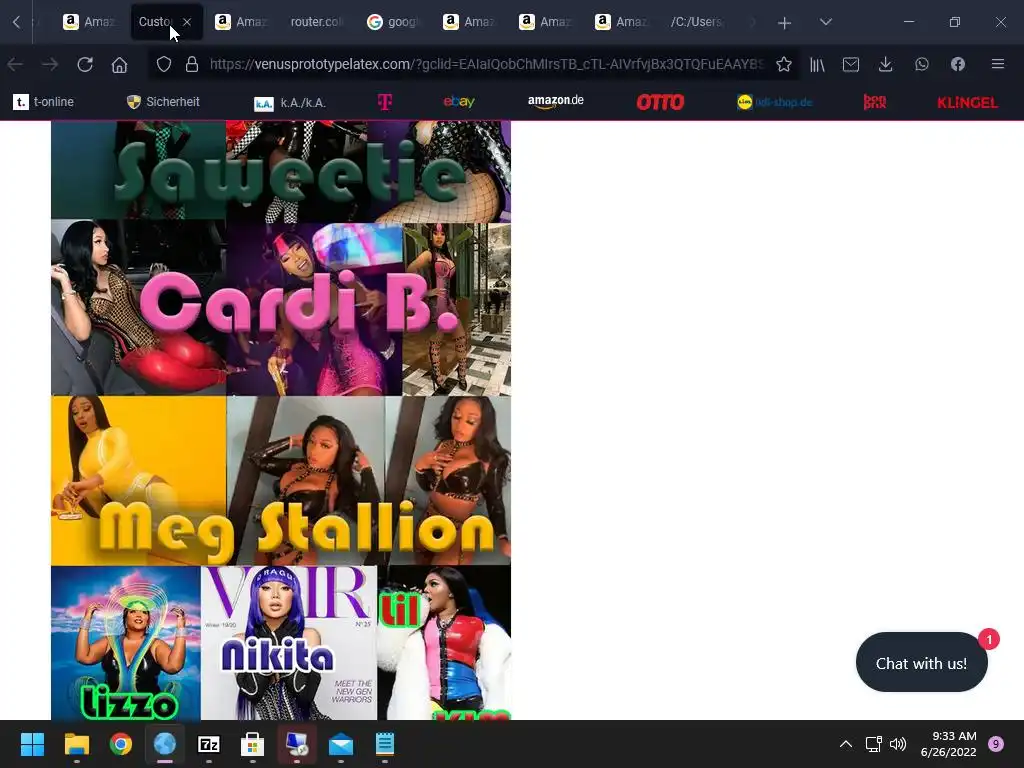This screenshot has width=1024, height=768.
Task: Expand the list all tabs chevron
Action: [825, 22]
